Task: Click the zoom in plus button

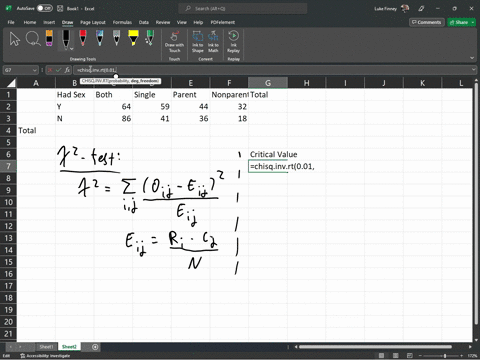Action: tap(462, 356)
